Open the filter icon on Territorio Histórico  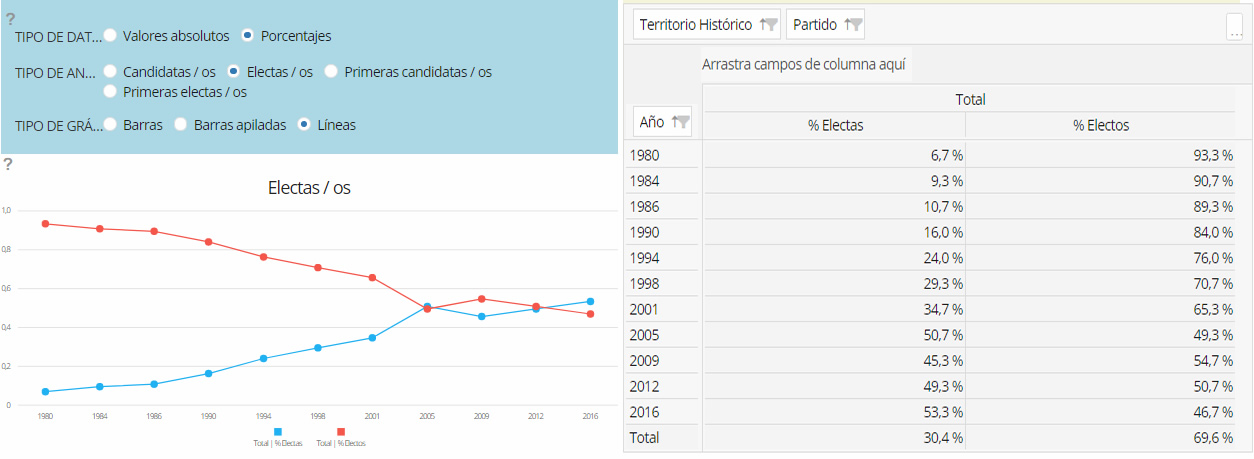(x=769, y=24)
